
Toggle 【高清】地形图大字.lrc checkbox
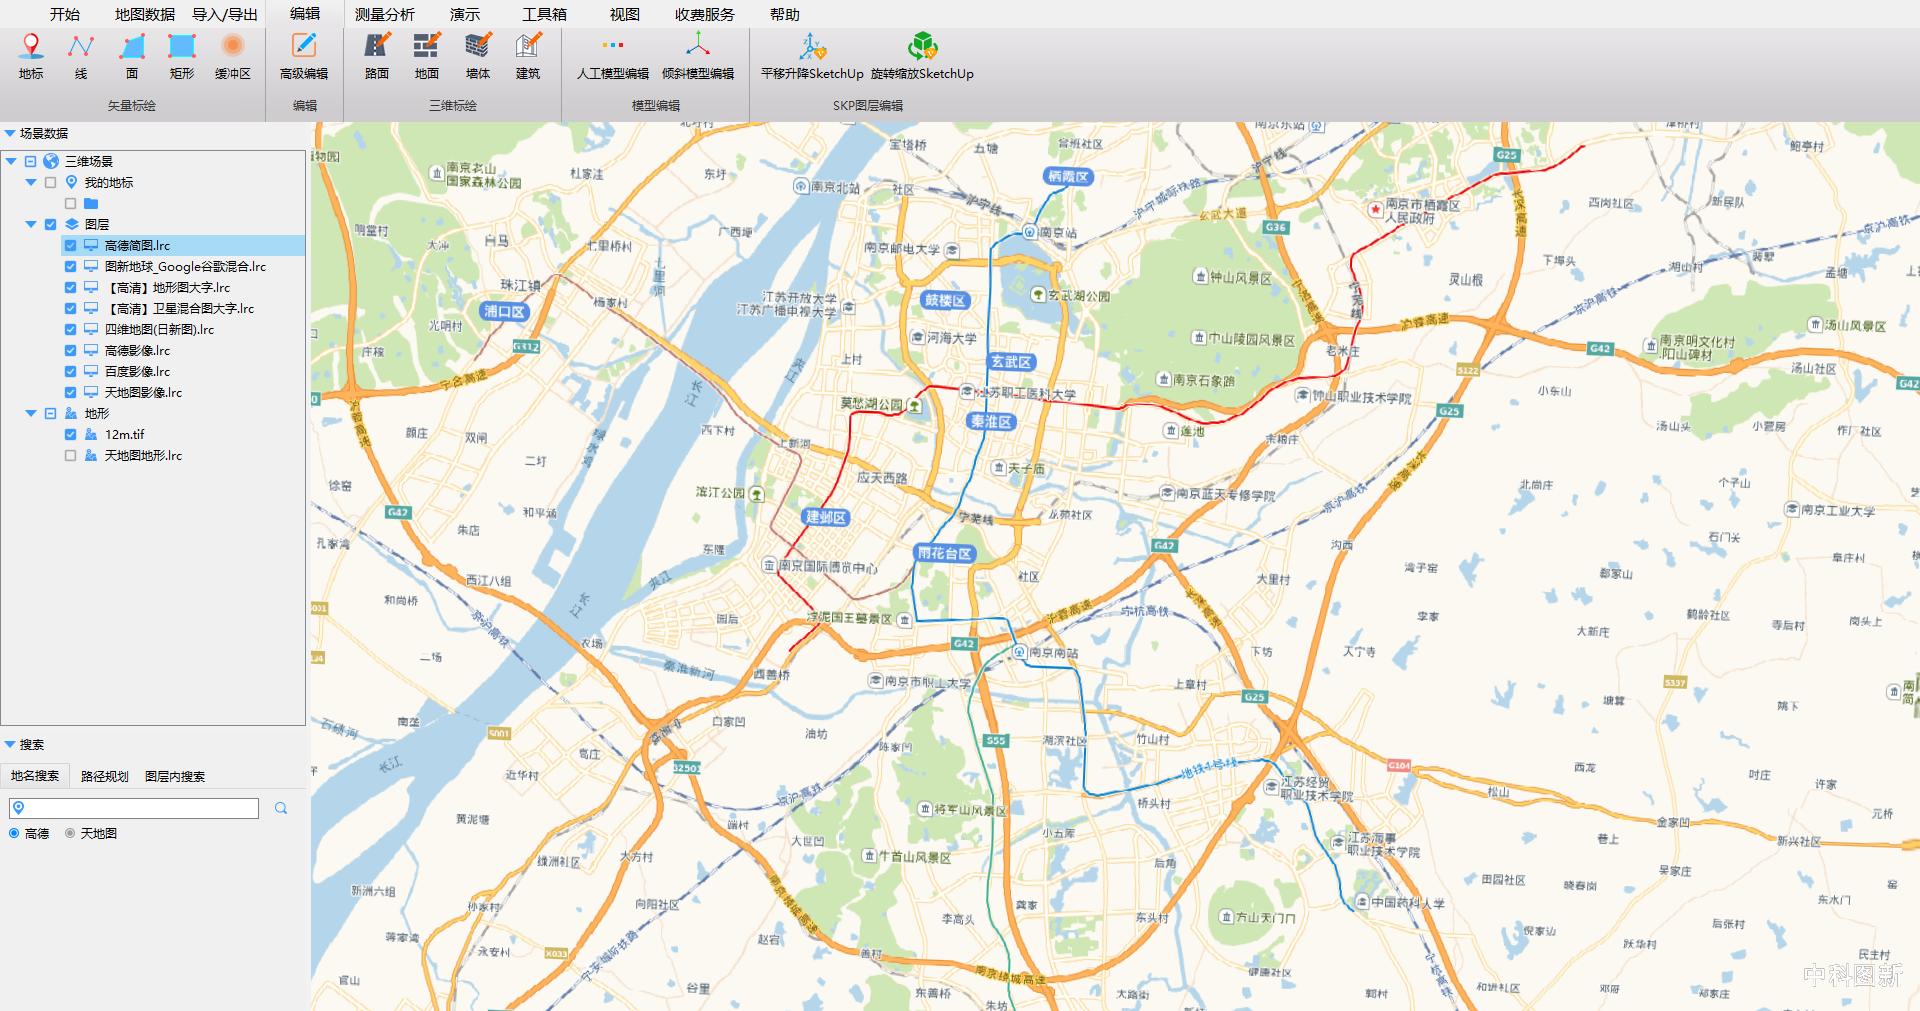coord(70,287)
